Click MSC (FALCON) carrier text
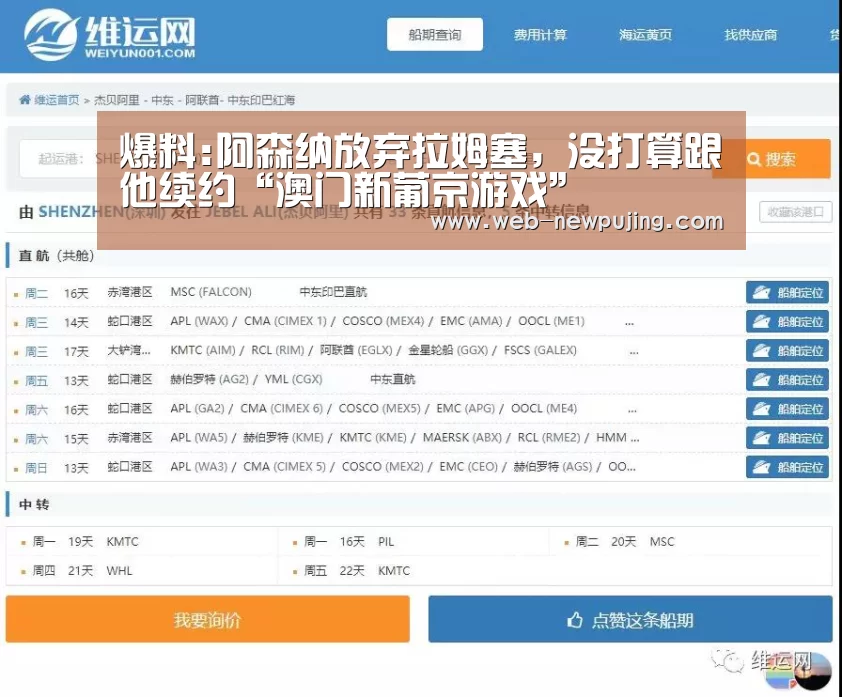Image resolution: width=842 pixels, height=697 pixels. (x=210, y=292)
